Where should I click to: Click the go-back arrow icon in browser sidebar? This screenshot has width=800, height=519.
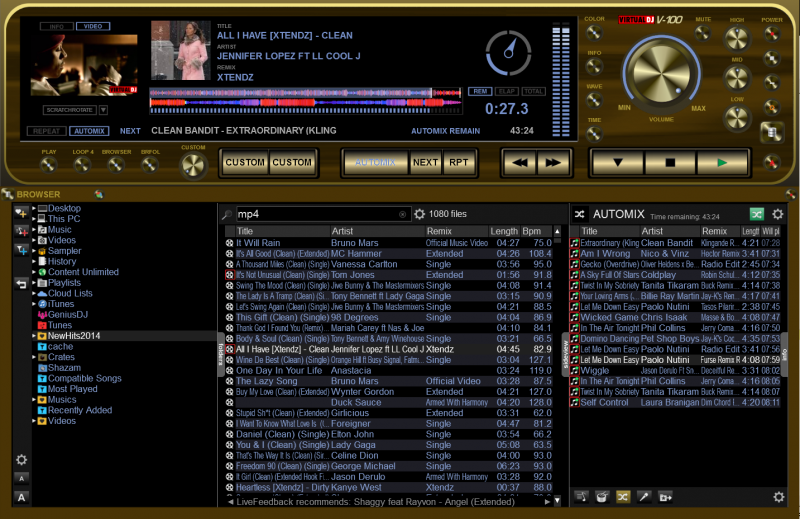(x=21, y=284)
